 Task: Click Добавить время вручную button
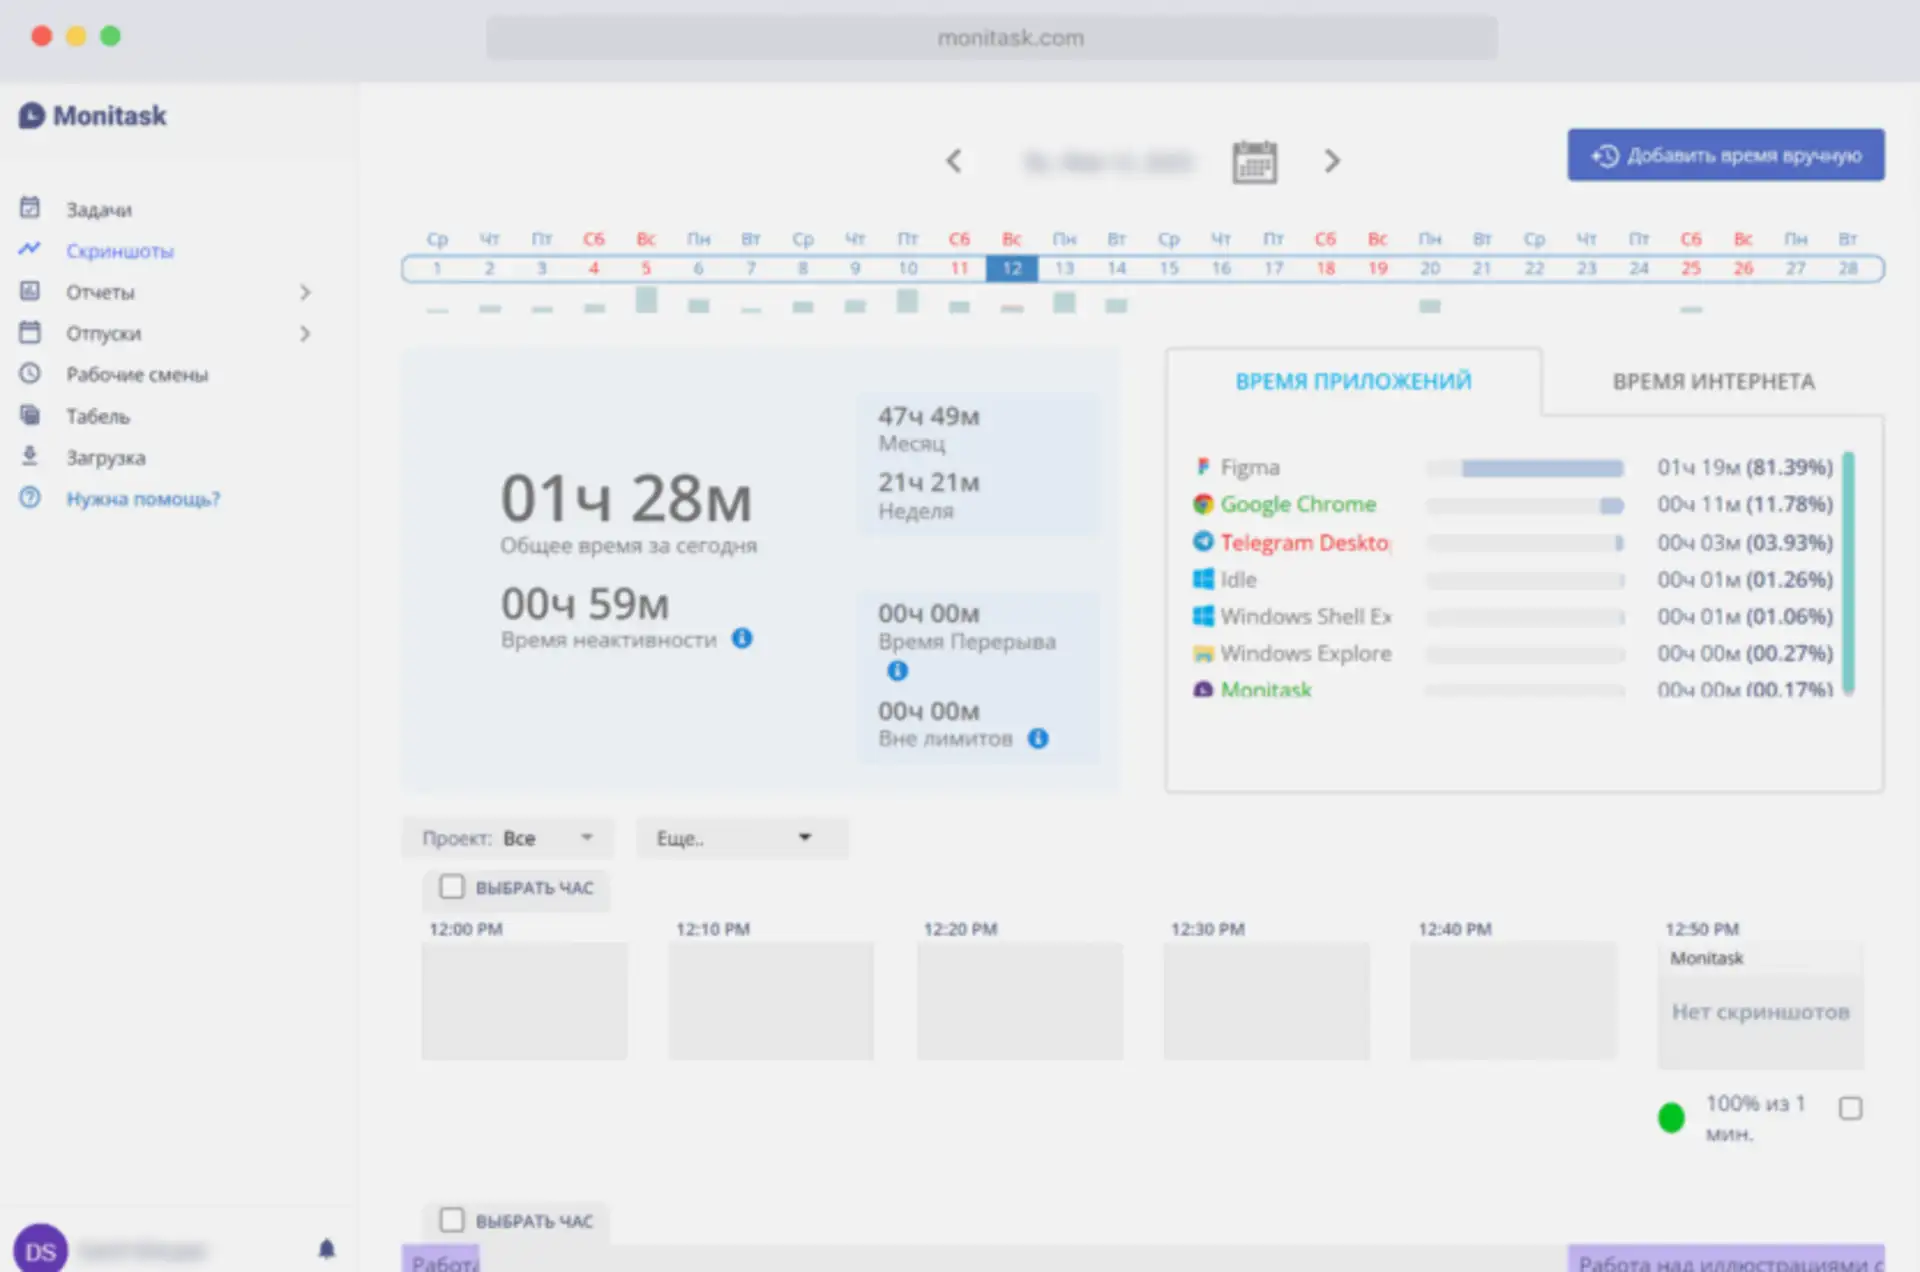point(1725,155)
